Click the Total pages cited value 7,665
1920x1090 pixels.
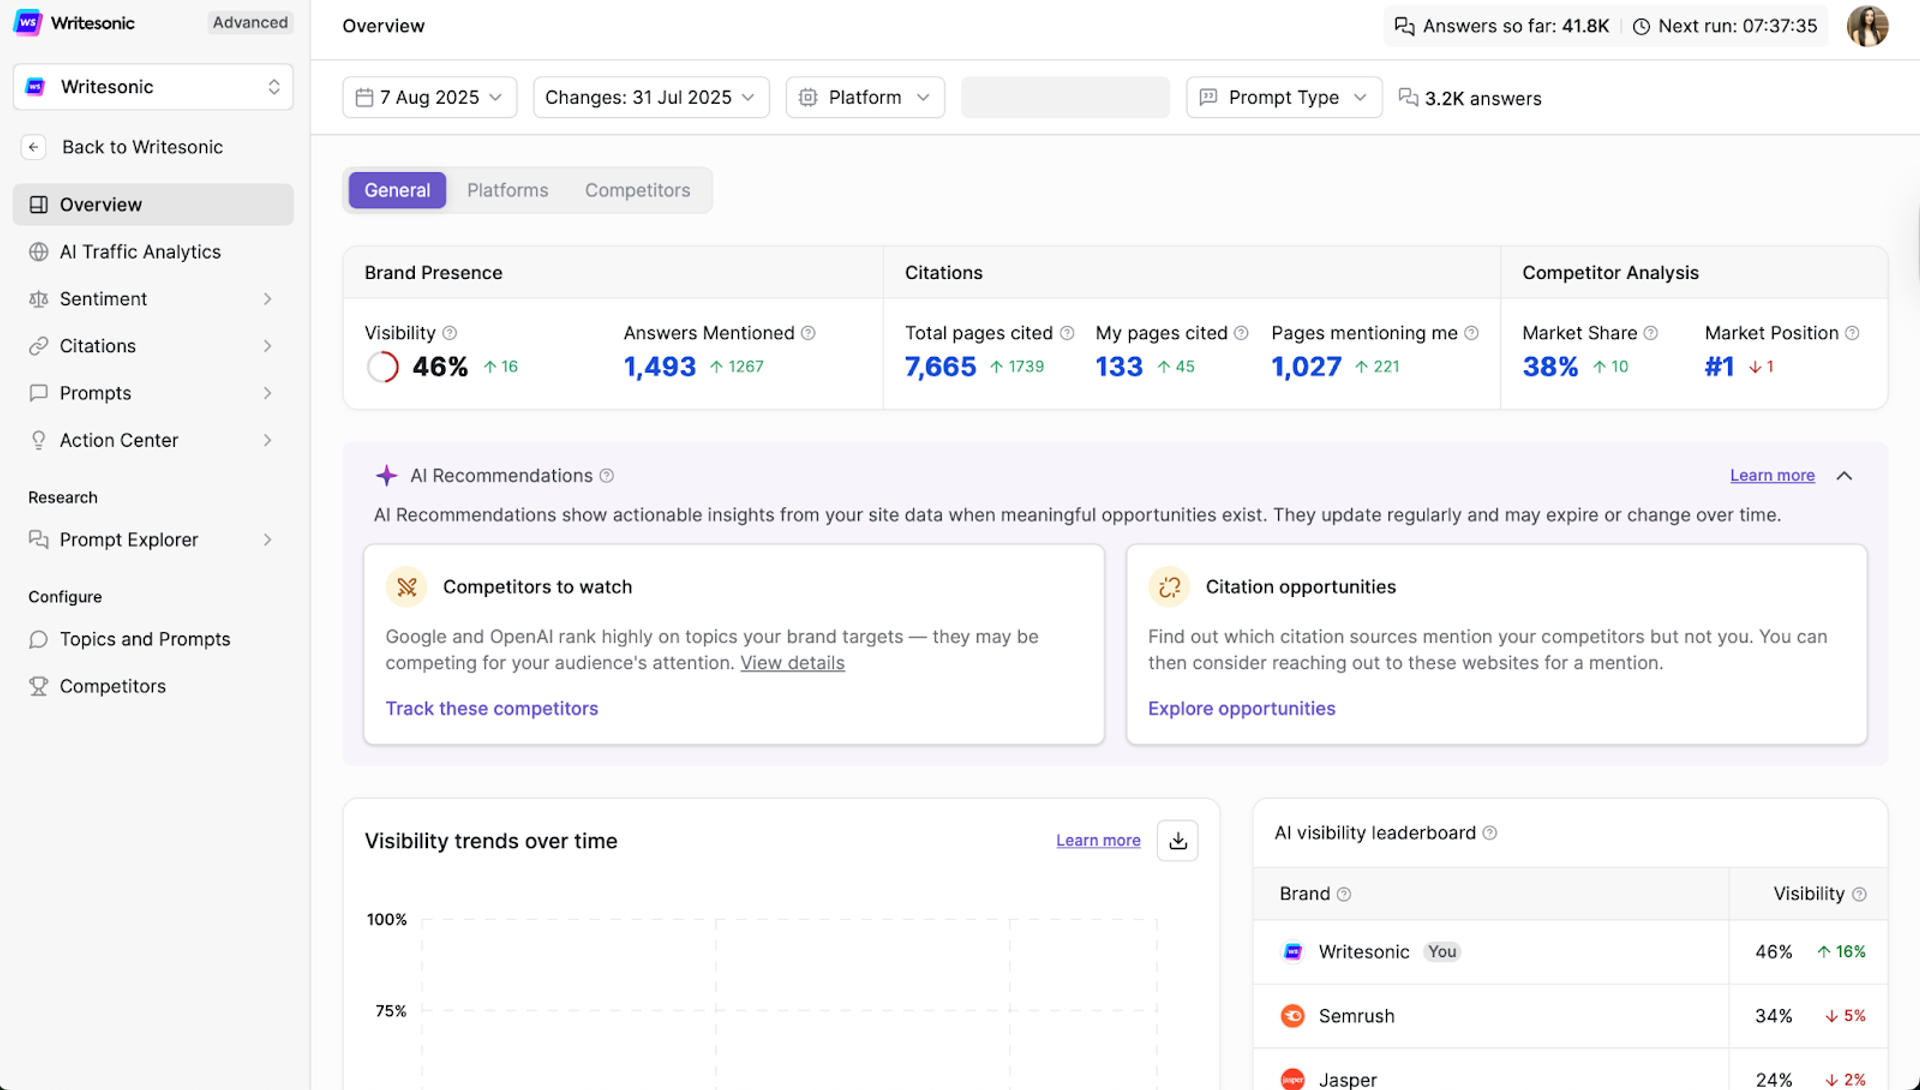pyautogui.click(x=940, y=367)
